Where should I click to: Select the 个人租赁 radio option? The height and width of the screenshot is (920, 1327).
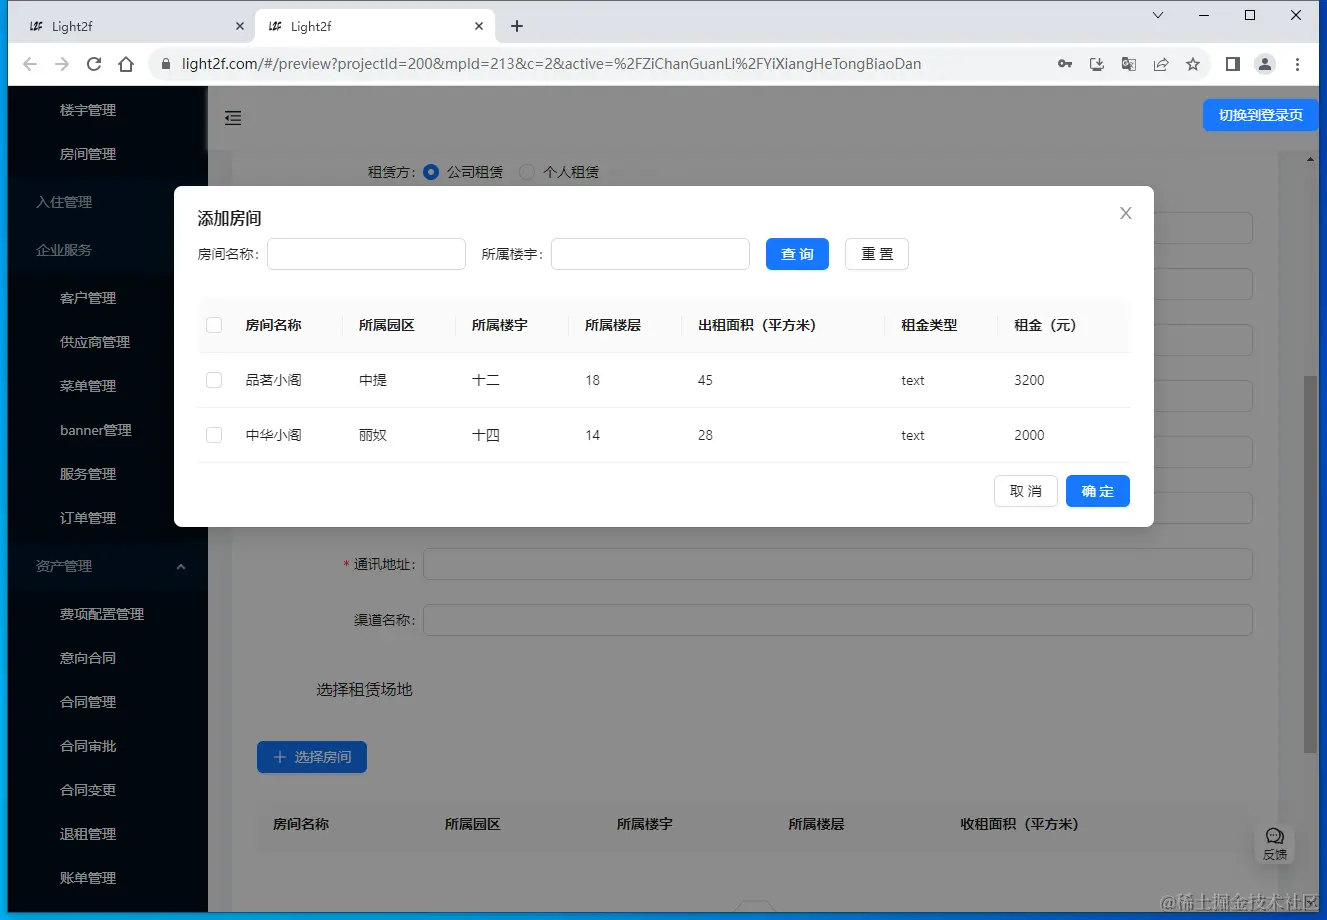pyautogui.click(x=527, y=172)
